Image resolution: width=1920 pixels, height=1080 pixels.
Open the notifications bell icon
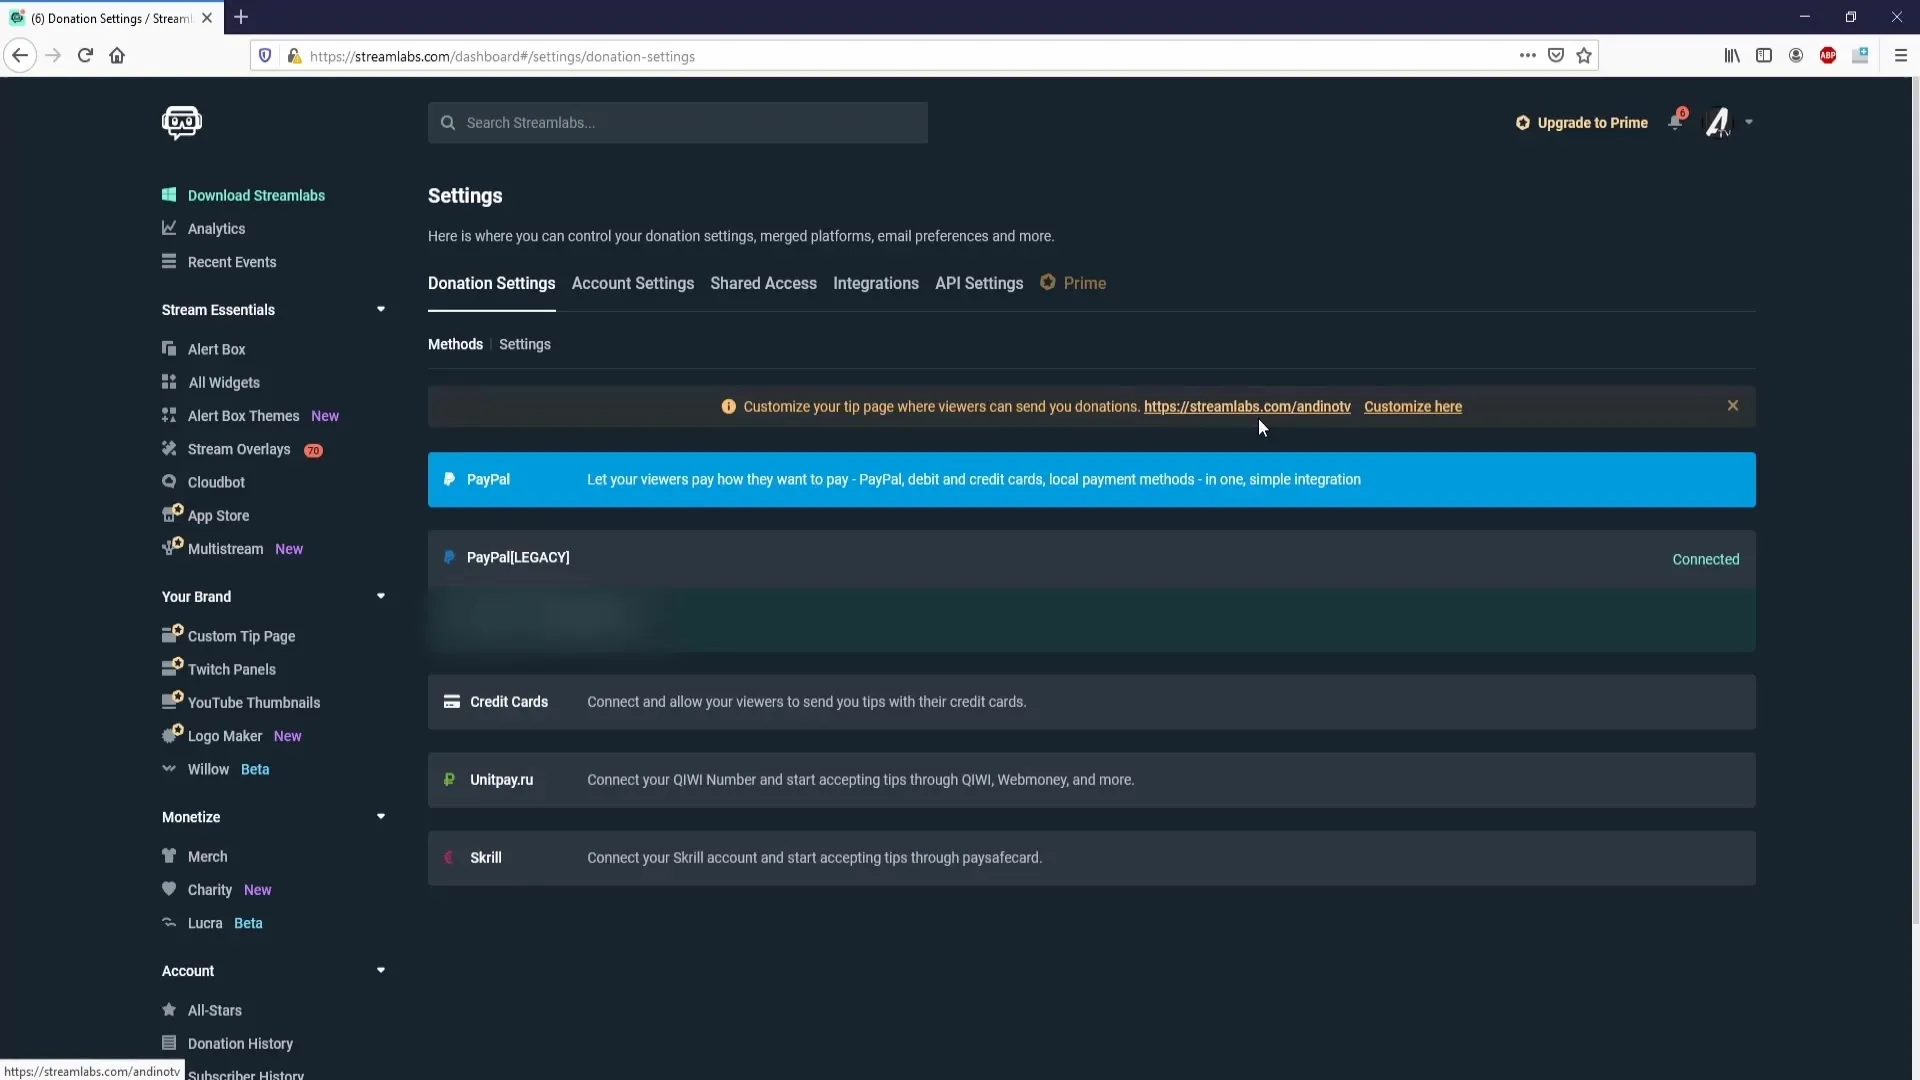click(1676, 122)
